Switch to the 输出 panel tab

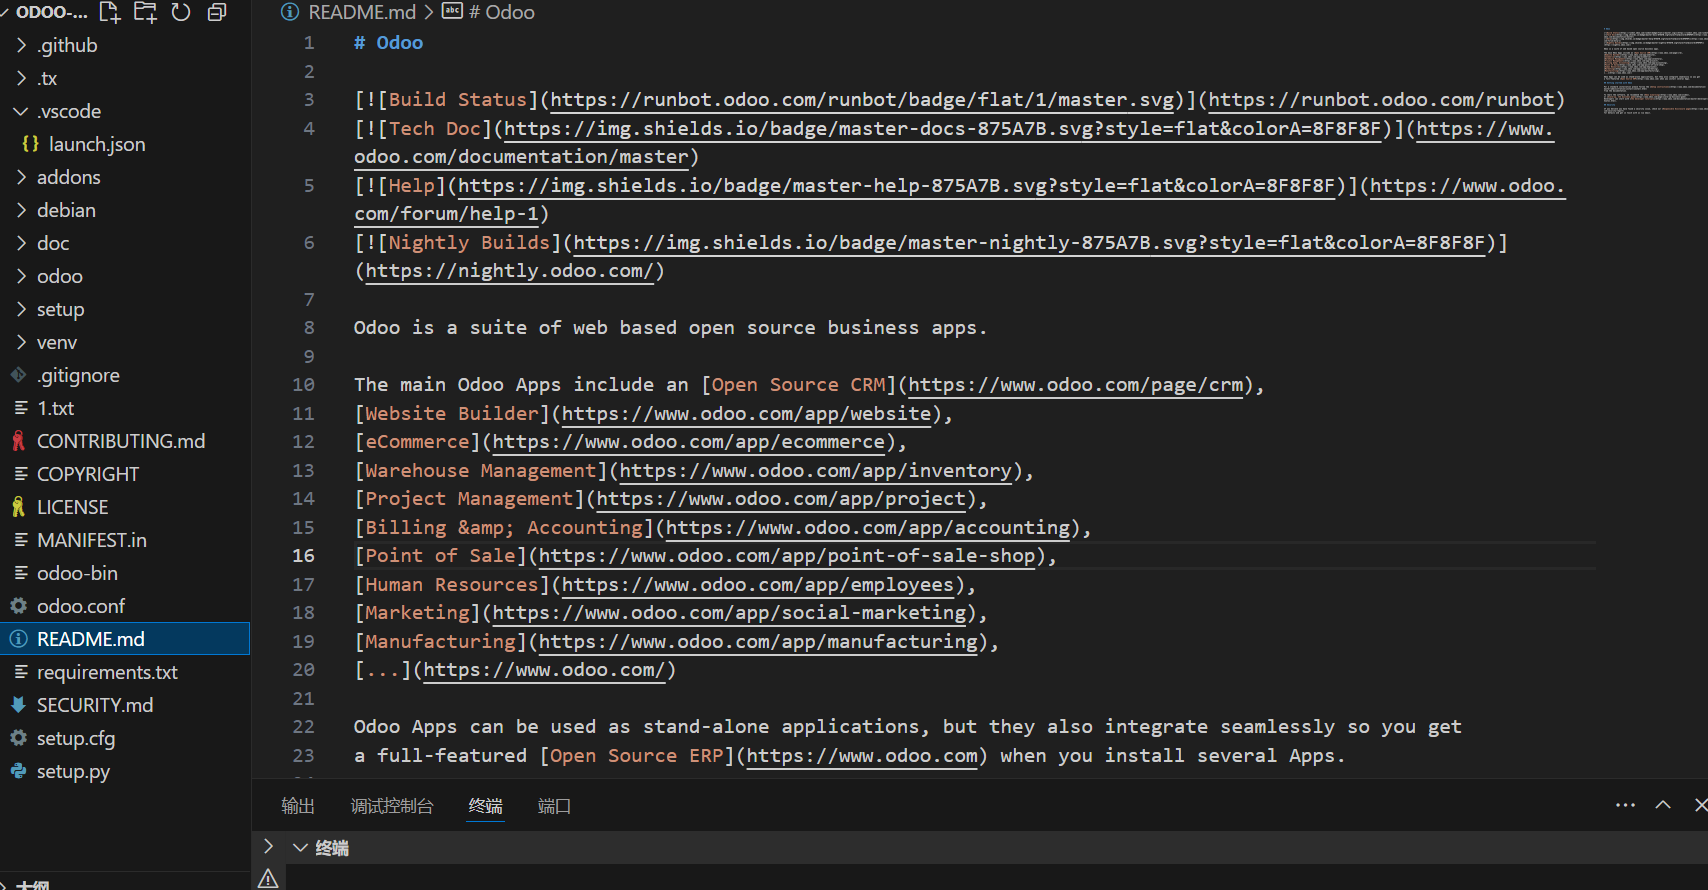(298, 806)
